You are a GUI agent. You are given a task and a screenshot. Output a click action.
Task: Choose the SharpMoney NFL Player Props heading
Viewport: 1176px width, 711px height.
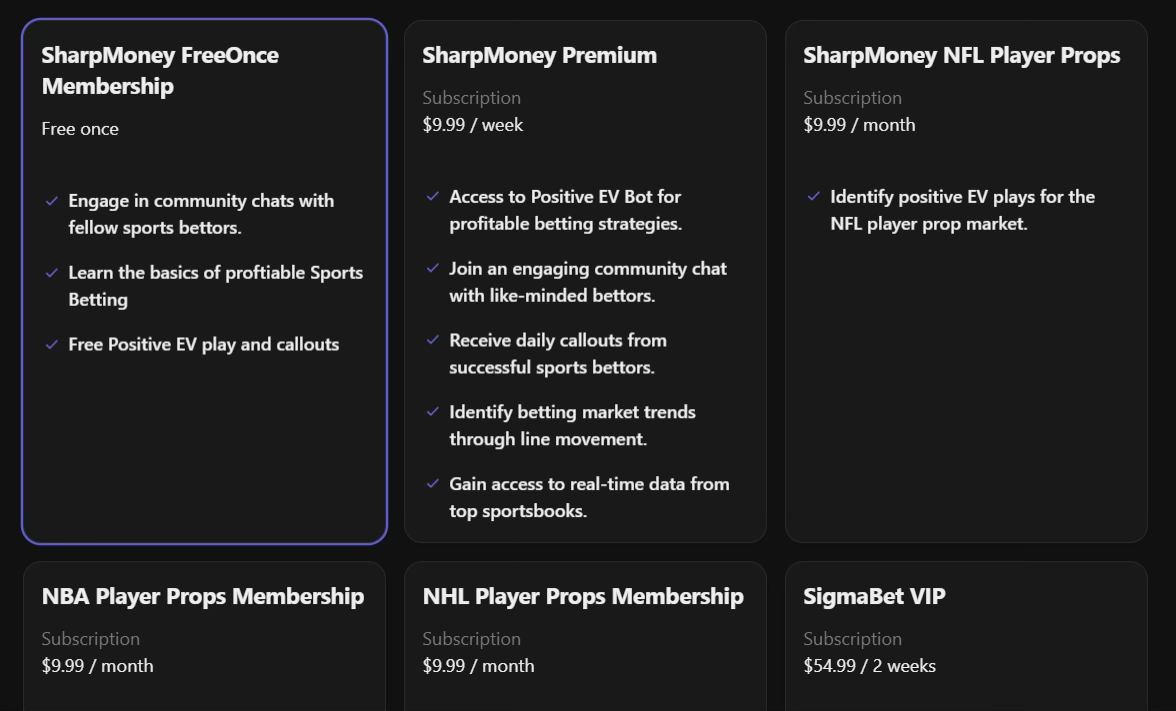[962, 55]
